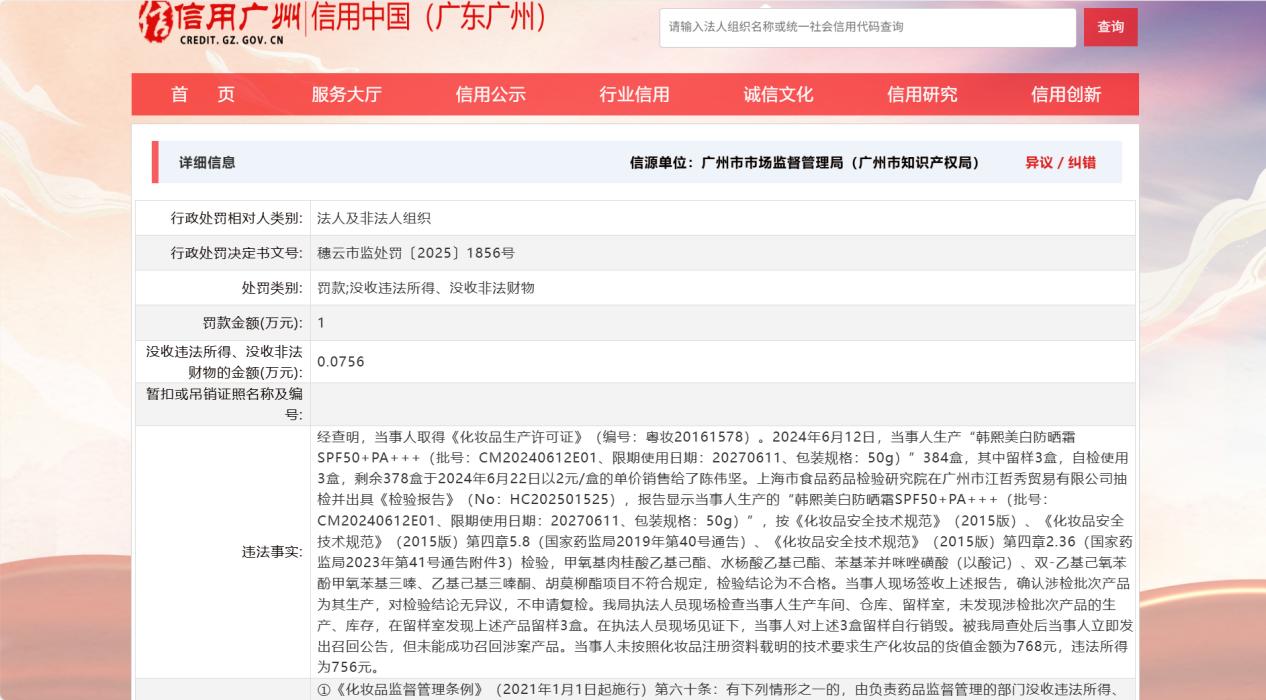
Task: Navigate to the 诚信文化 section
Action: point(778,95)
